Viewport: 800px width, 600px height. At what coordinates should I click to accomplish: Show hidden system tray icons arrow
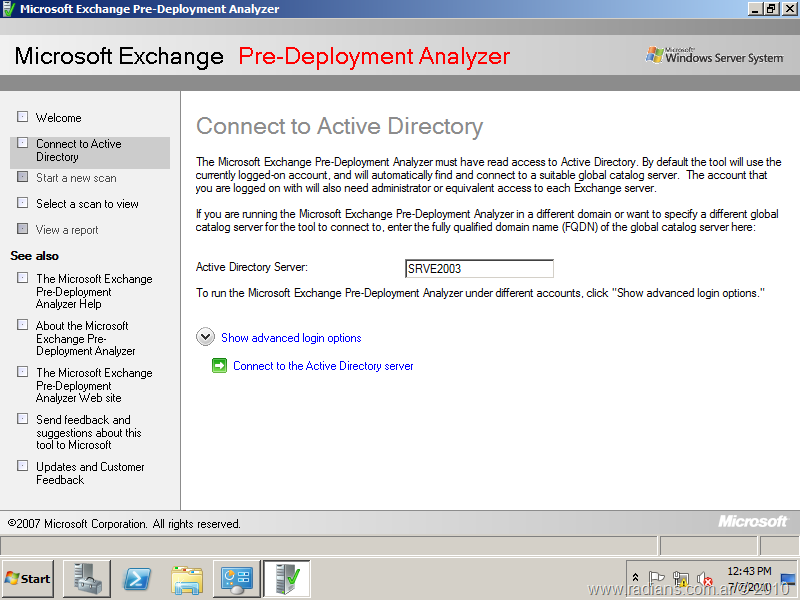635,578
